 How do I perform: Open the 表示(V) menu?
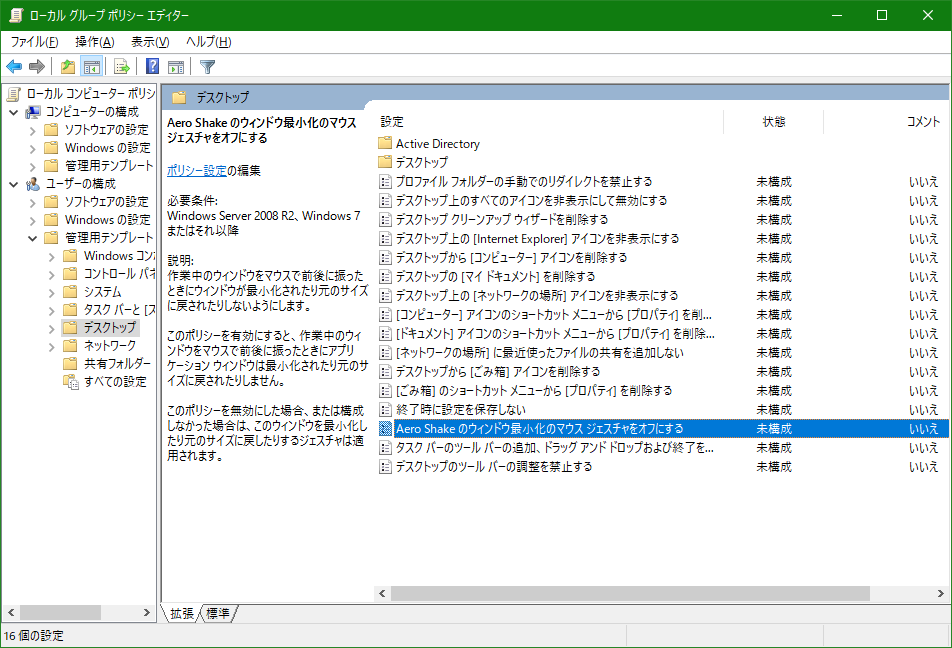[x=150, y=42]
